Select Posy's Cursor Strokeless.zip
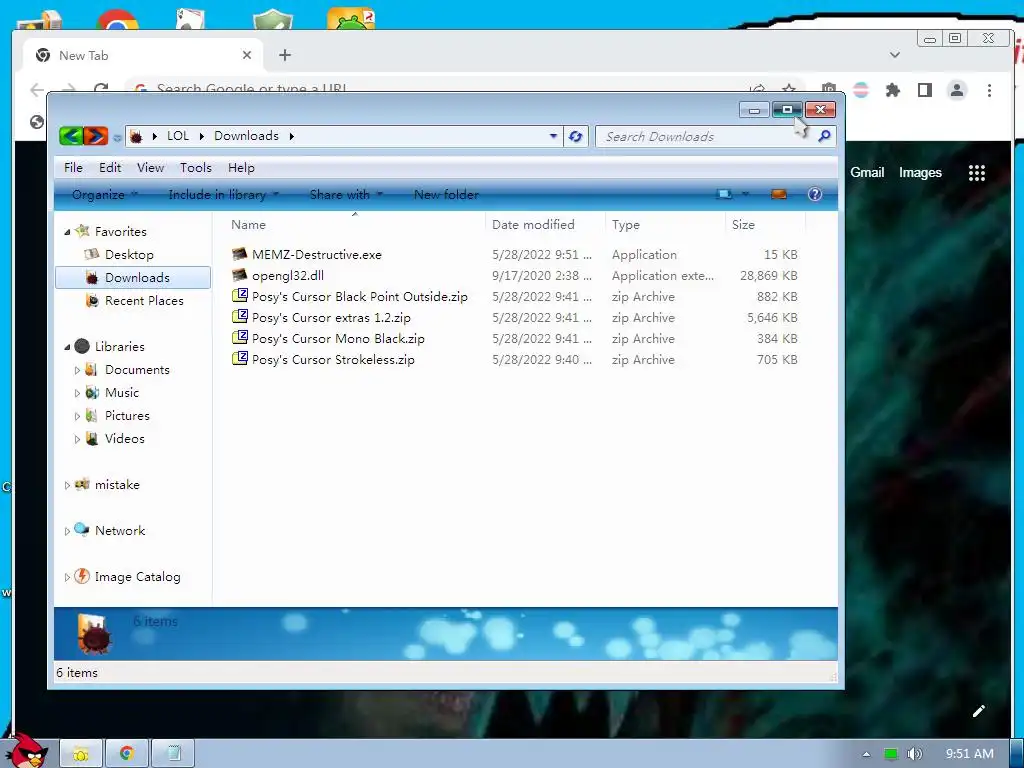This screenshot has height=768, width=1024. pyautogui.click(x=333, y=360)
